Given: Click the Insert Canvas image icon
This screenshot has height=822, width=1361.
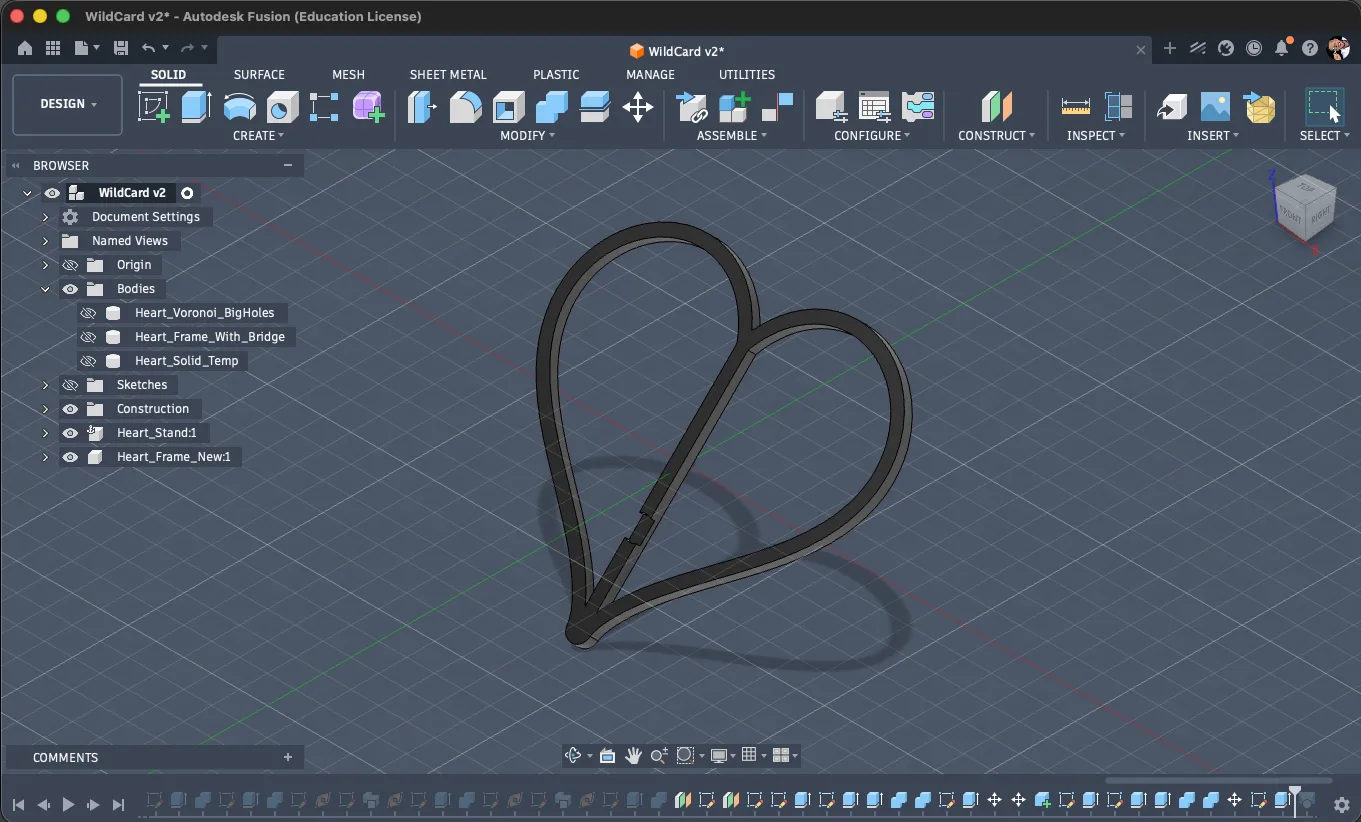Looking at the screenshot, I should click(1215, 106).
